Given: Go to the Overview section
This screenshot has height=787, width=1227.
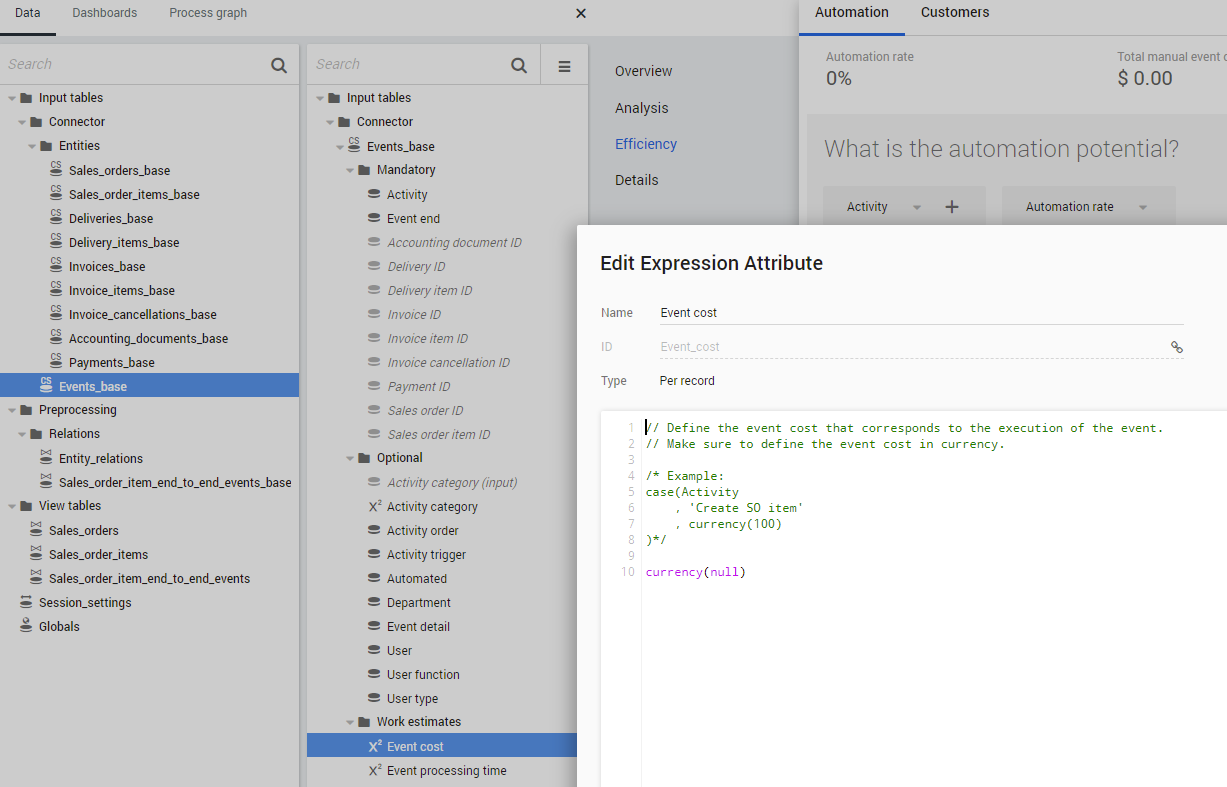Looking at the screenshot, I should (643, 71).
